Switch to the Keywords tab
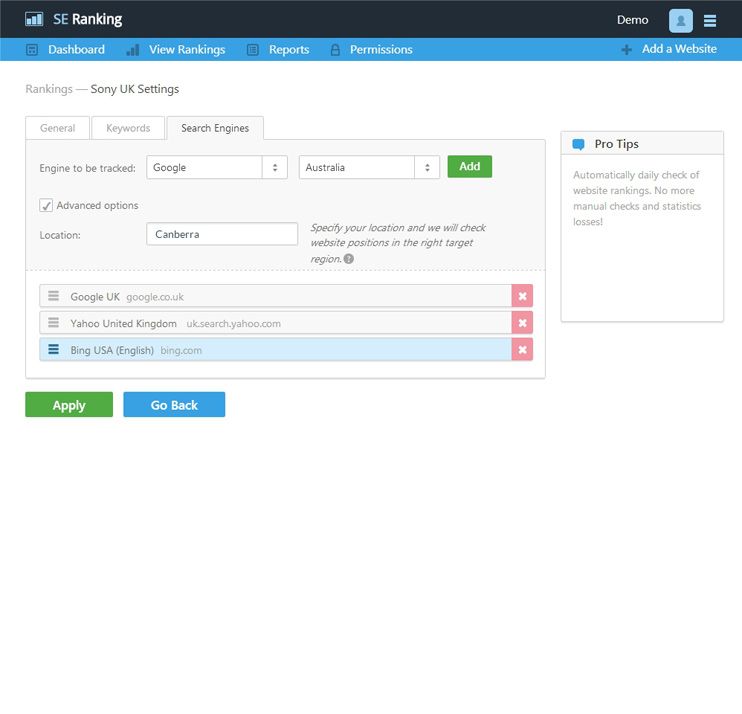742x714 pixels. pyautogui.click(x=128, y=128)
